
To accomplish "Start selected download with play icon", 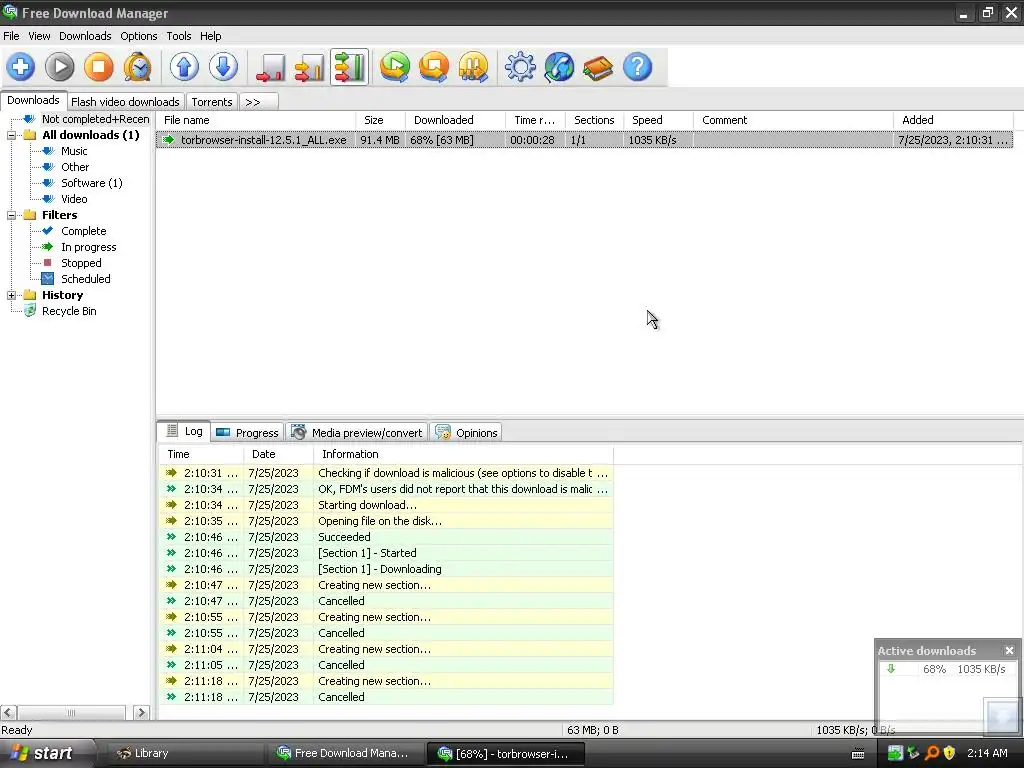I will click(59, 67).
